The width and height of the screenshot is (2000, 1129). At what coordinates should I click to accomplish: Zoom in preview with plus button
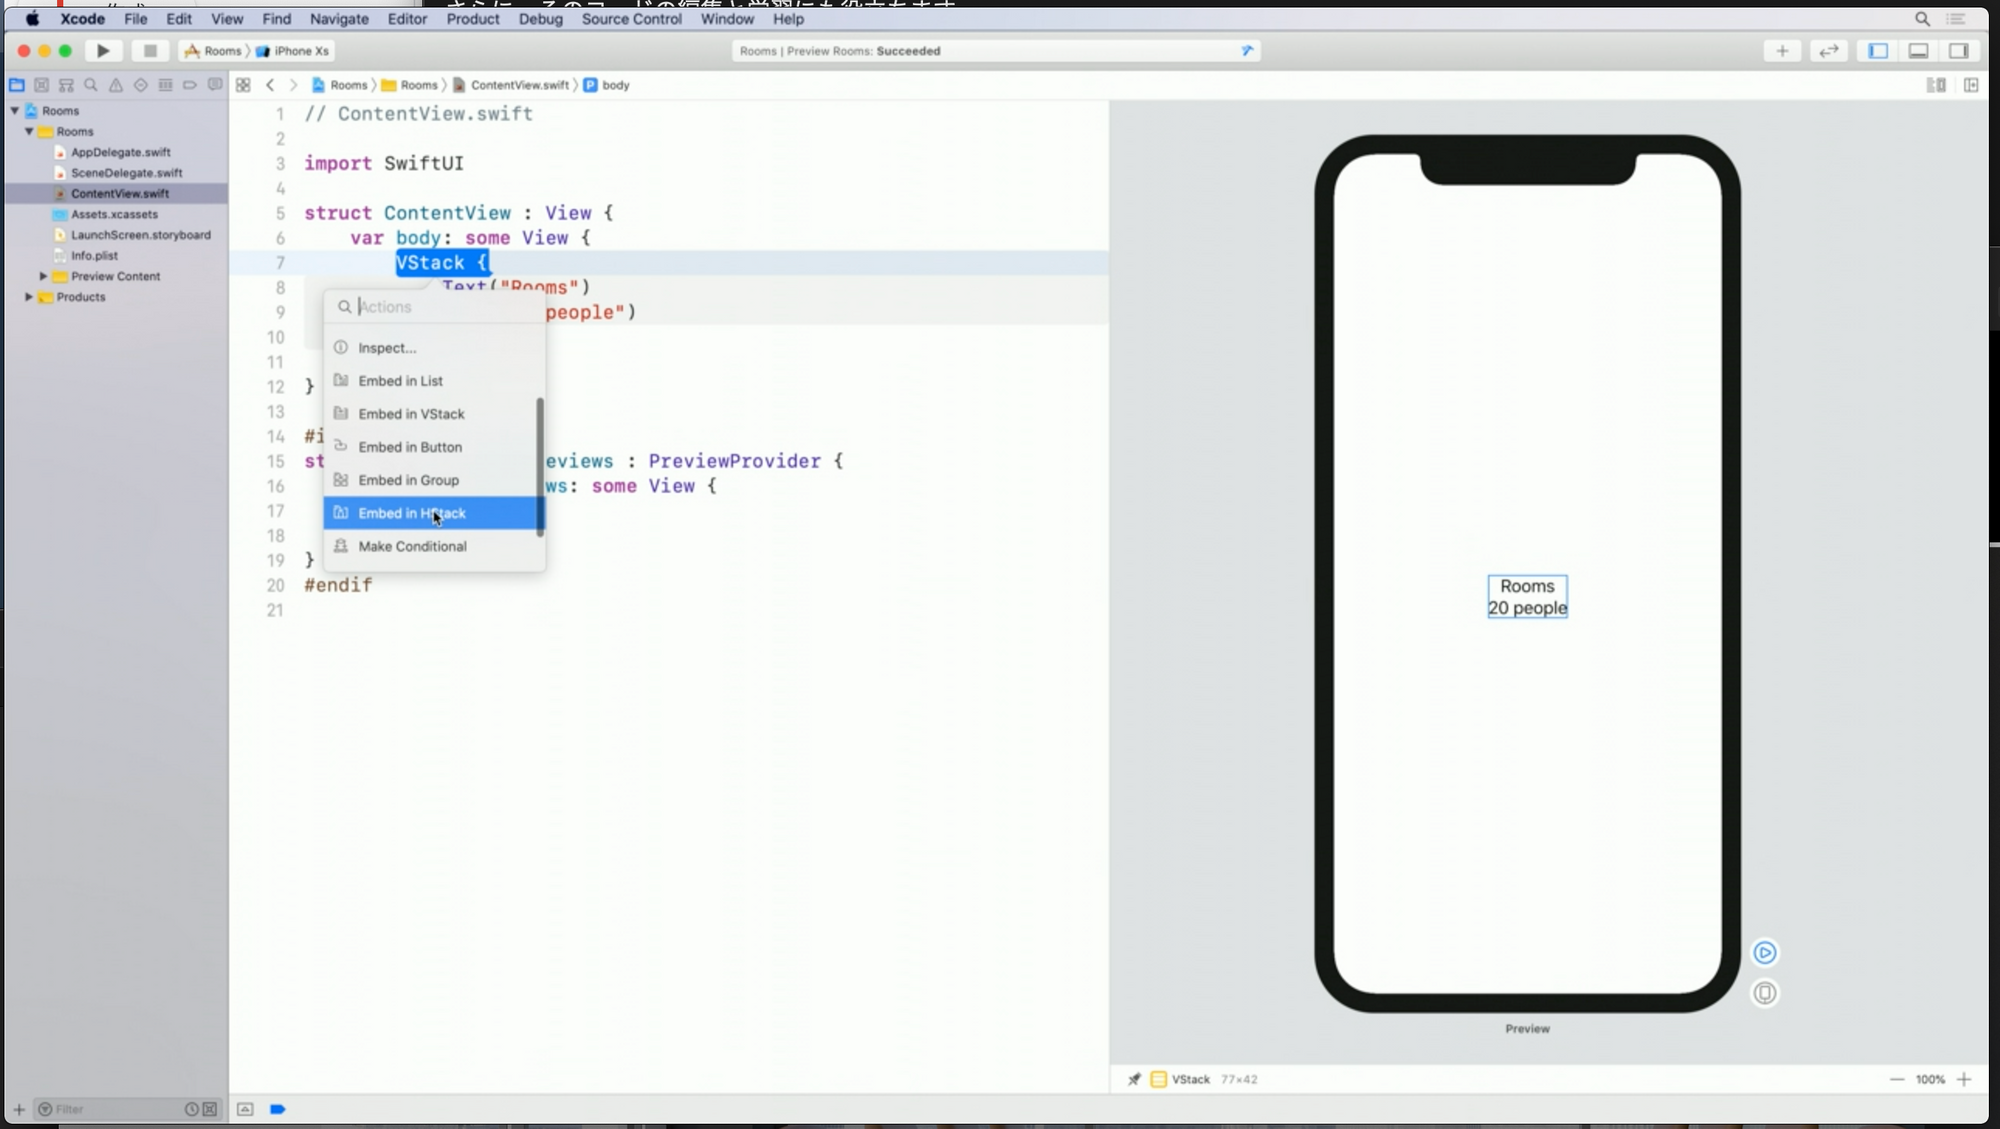pyautogui.click(x=1964, y=1079)
